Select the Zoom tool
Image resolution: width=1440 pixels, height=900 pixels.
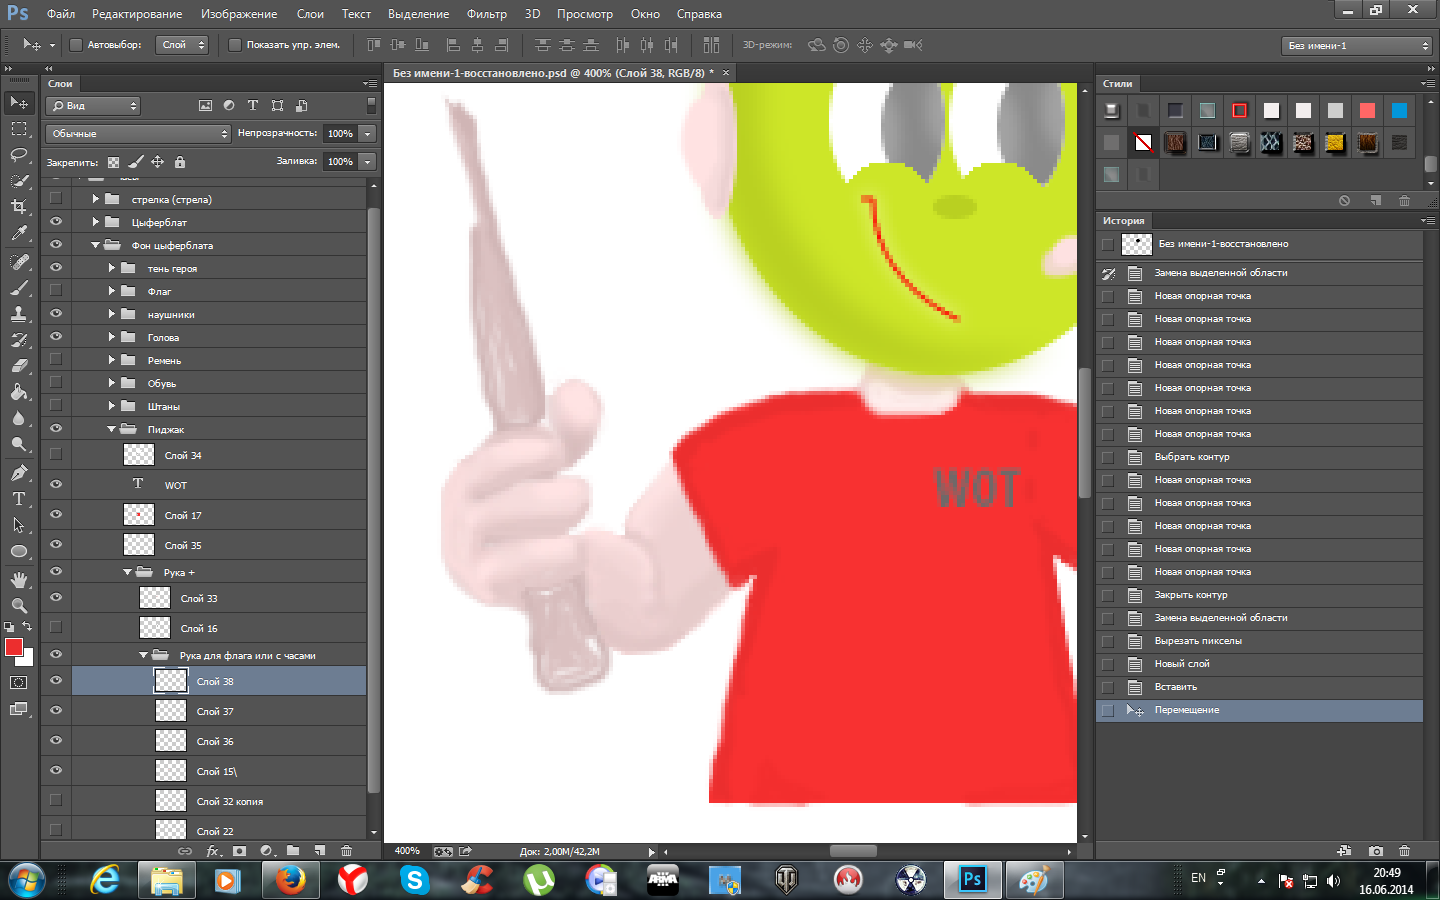coord(19,606)
